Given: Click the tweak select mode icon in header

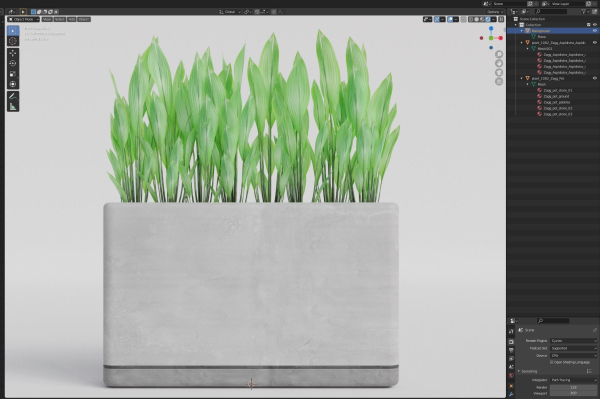Looking at the screenshot, I should [x=23, y=12].
